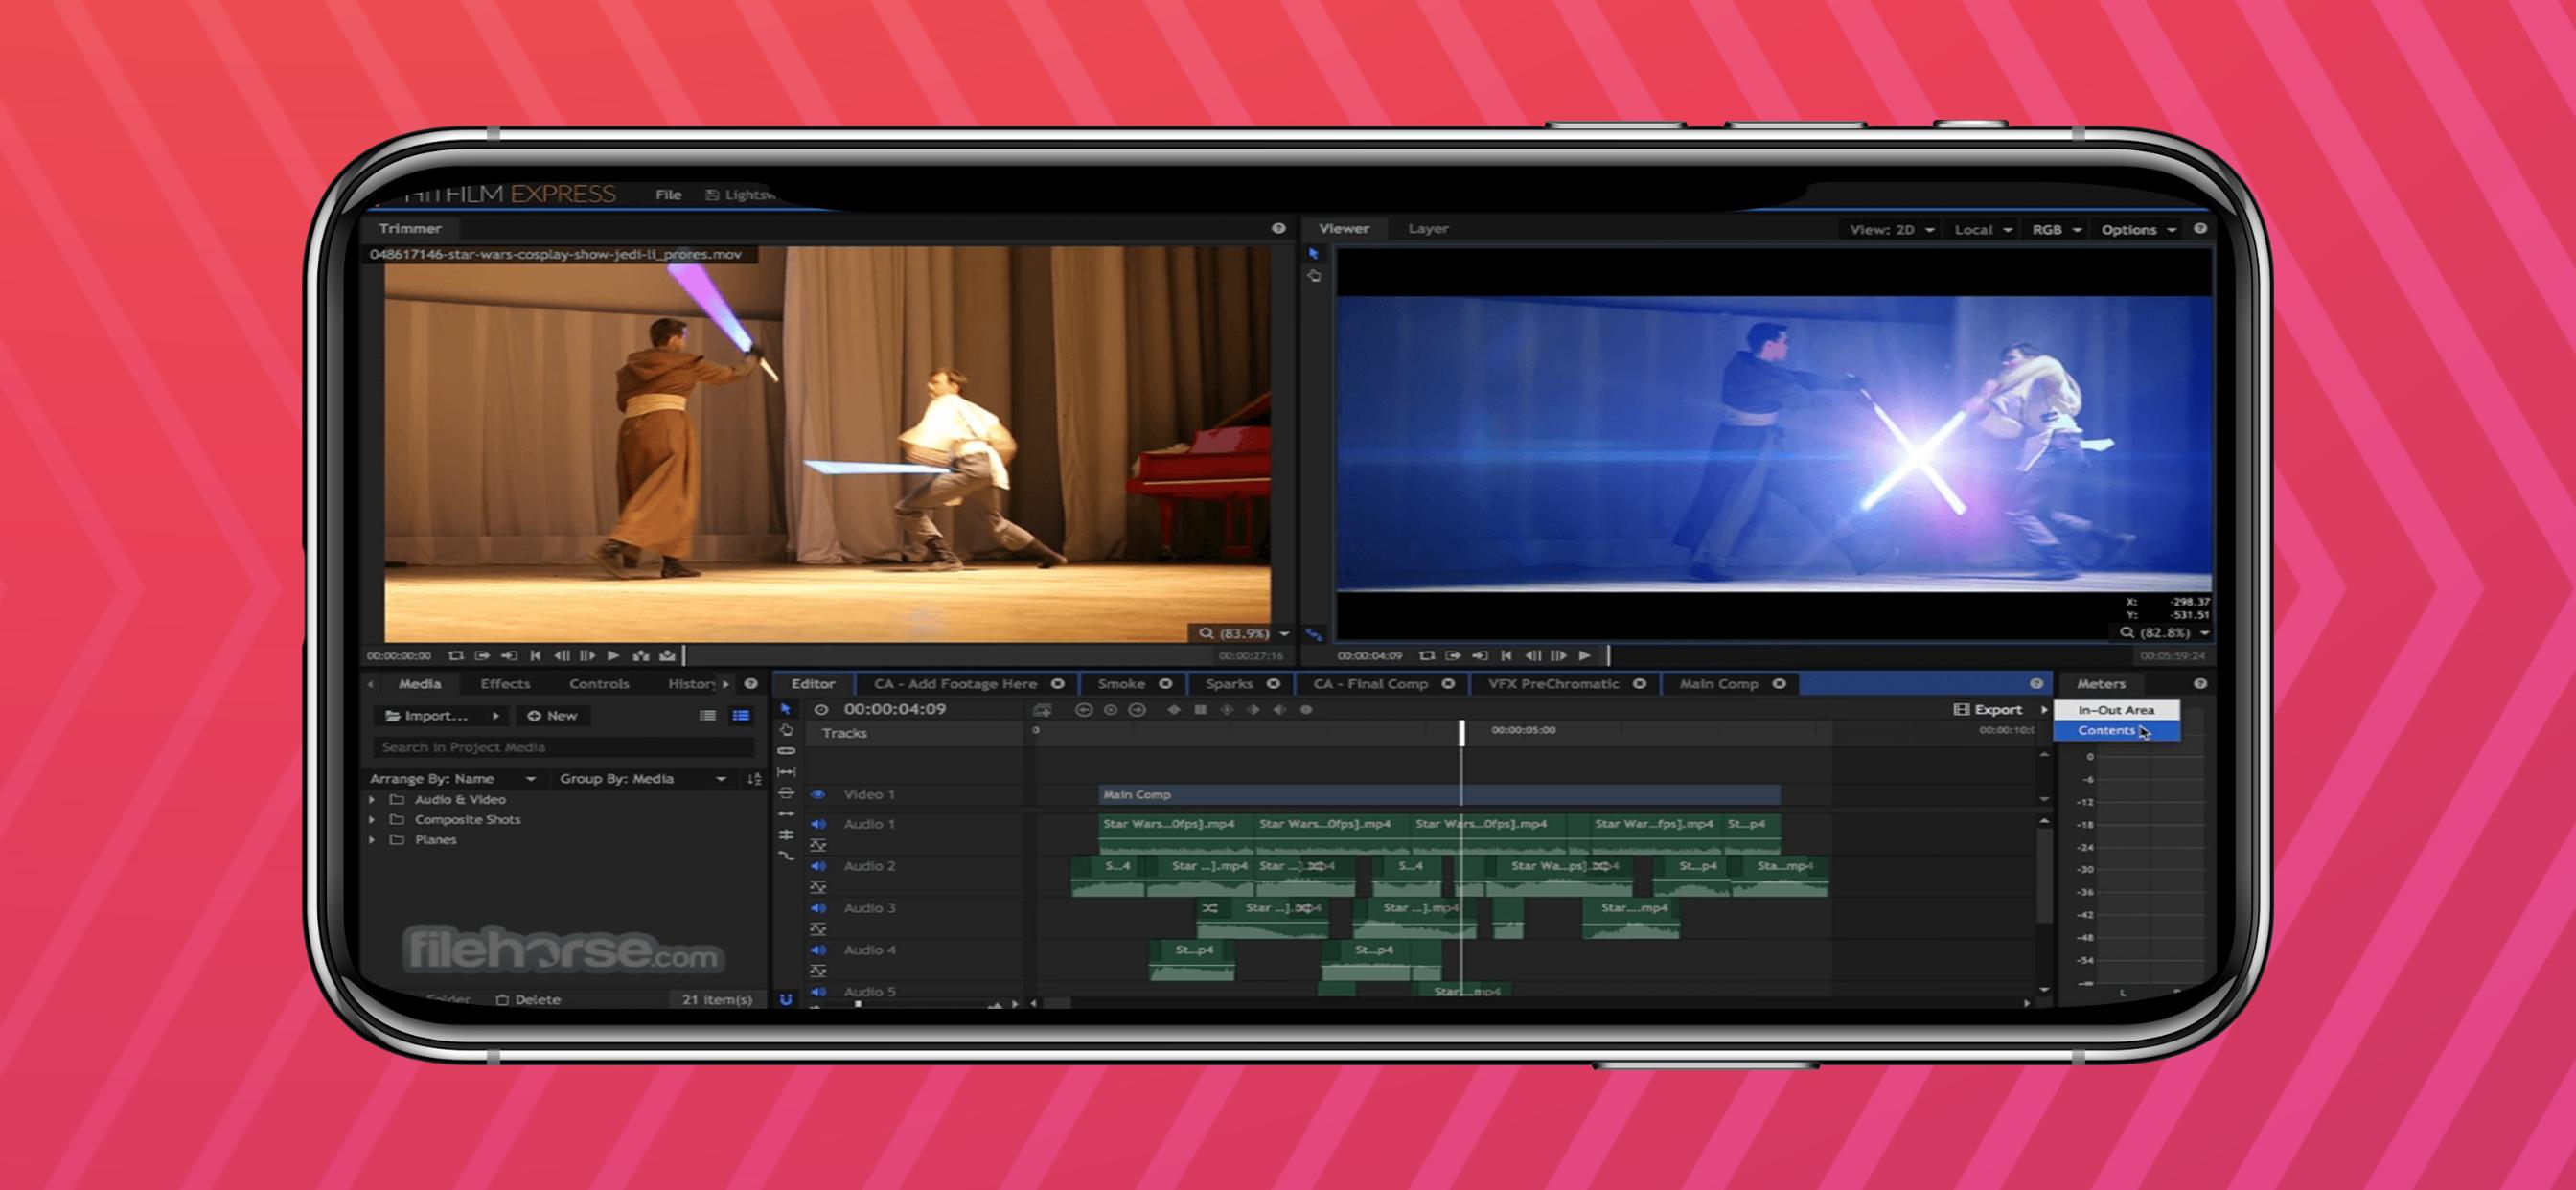Open the View: 2D dropdown
2576x1190 pixels.
1891,230
